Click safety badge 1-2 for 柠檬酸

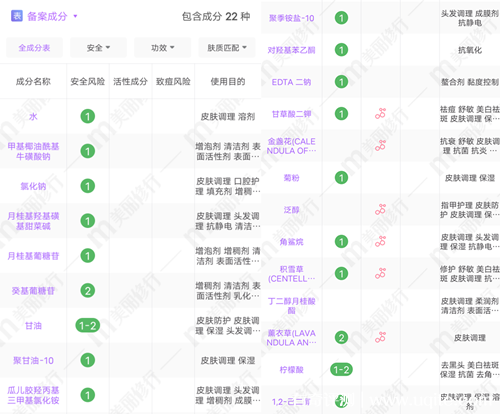coord(341,370)
